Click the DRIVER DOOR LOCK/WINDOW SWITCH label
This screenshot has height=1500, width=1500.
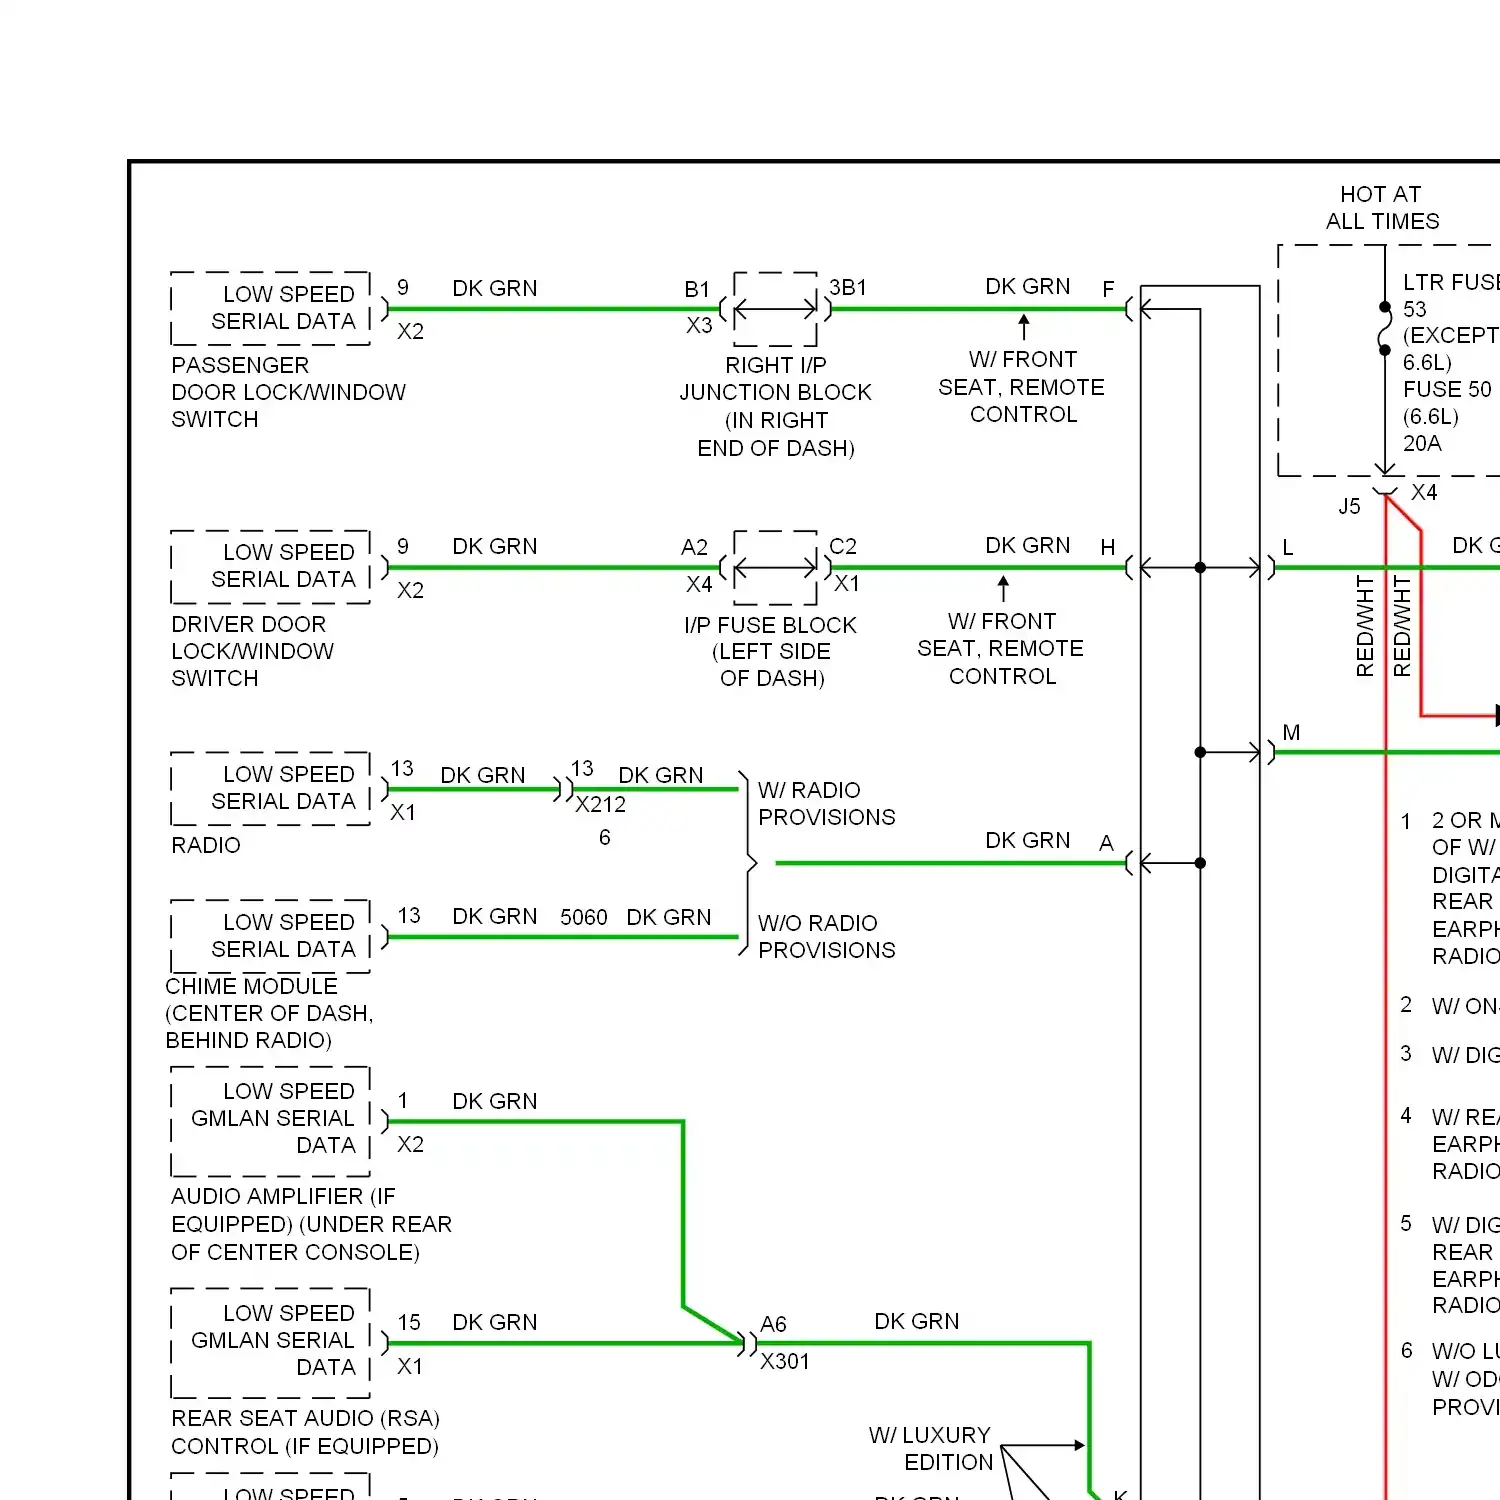coord(252,651)
